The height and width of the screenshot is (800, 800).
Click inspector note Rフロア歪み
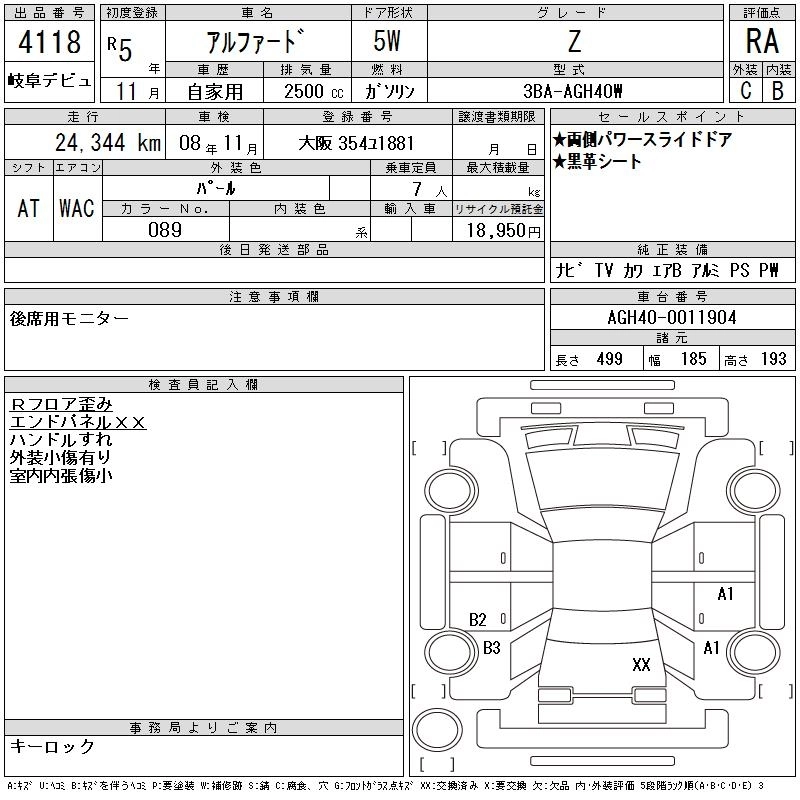[x=61, y=404]
